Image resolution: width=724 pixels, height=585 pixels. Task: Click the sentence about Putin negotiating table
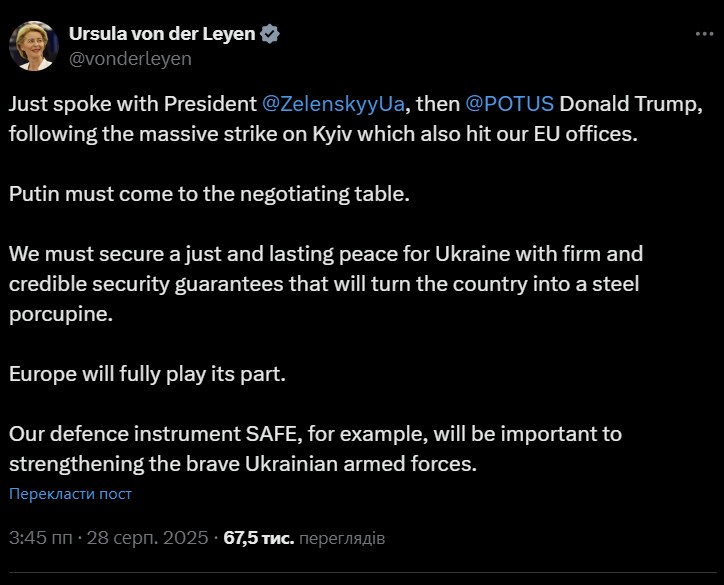point(210,194)
